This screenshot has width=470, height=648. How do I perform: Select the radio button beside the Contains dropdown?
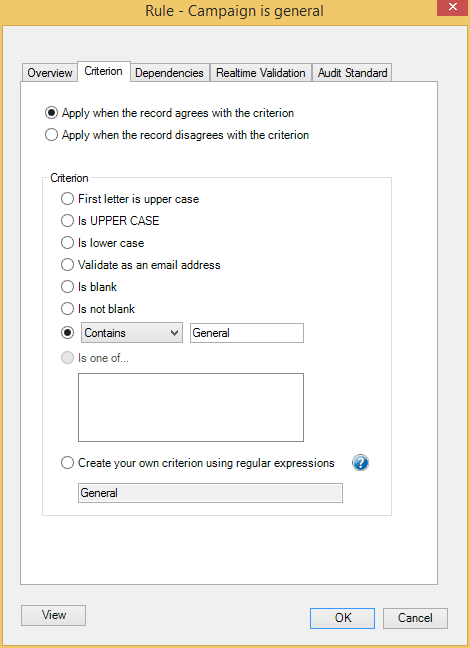pos(67,333)
